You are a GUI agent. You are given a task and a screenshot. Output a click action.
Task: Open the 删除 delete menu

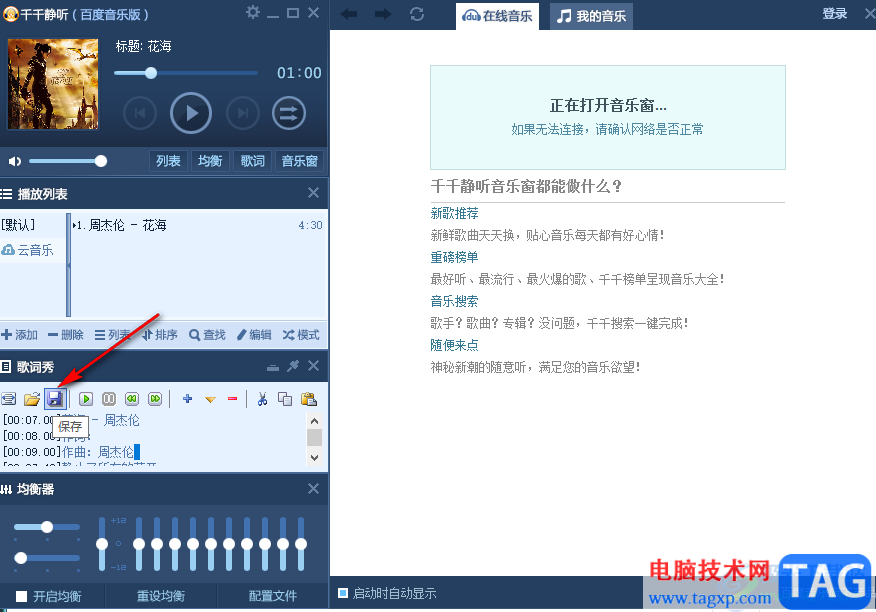point(66,335)
